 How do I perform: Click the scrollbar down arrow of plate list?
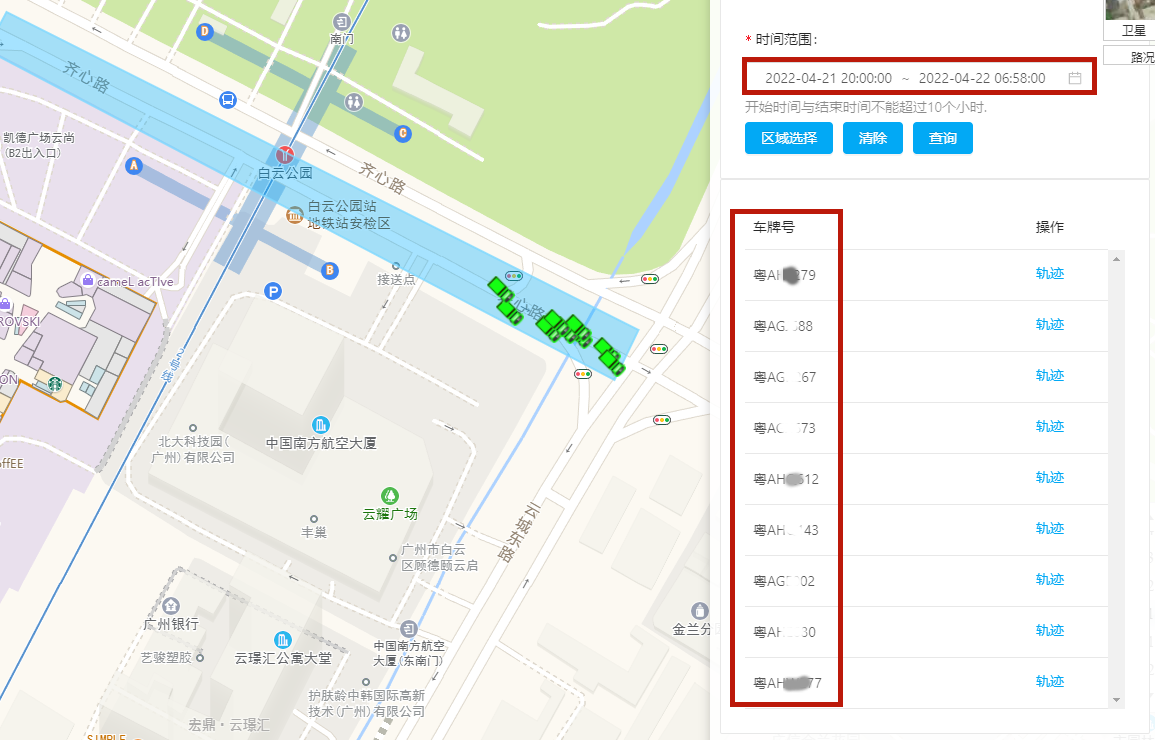click(1117, 700)
